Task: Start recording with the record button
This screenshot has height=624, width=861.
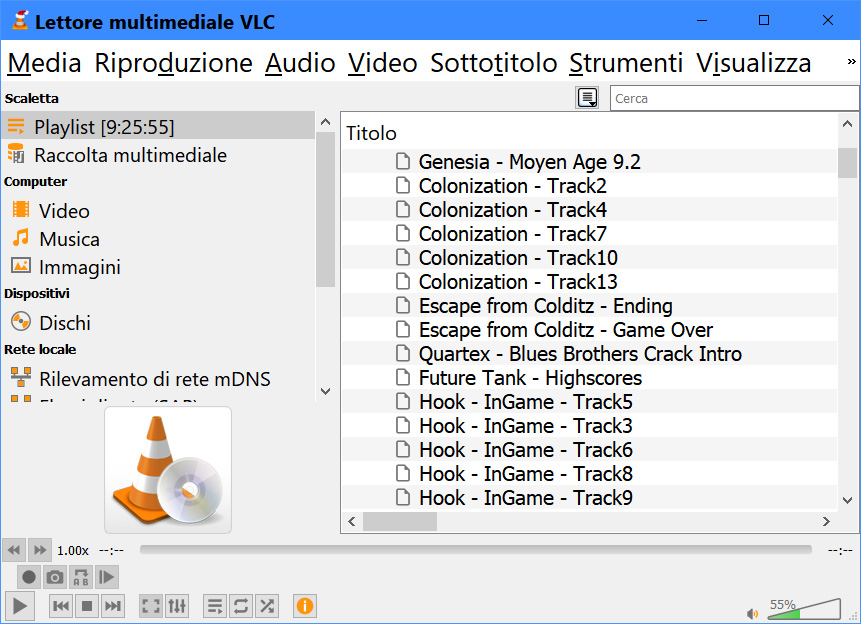Action: tap(29, 577)
